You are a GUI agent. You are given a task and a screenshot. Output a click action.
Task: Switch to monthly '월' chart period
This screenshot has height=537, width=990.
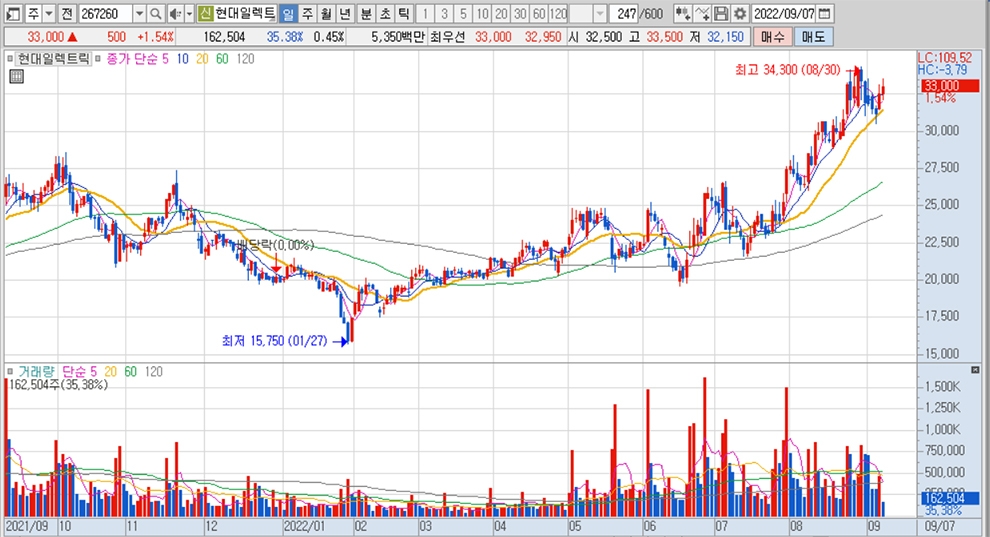[326, 13]
